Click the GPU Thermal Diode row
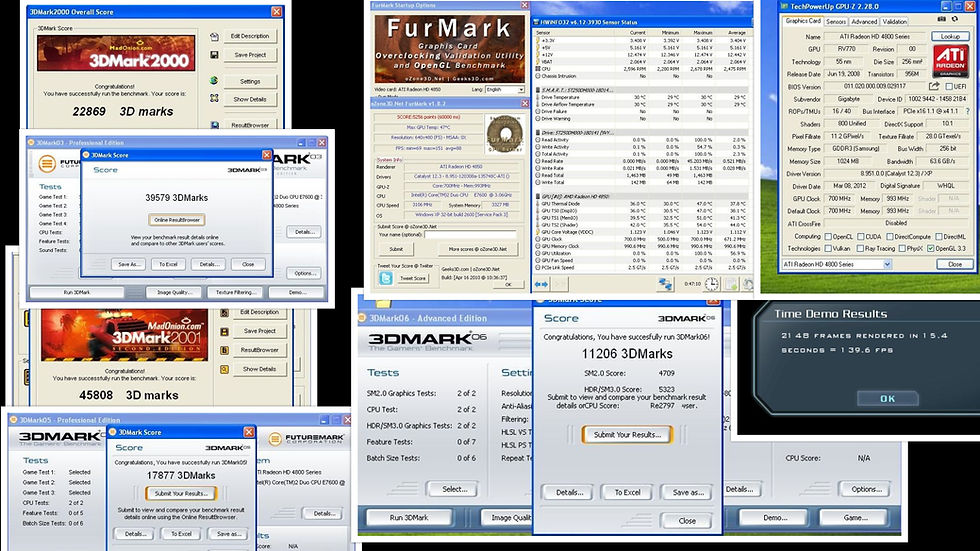This screenshot has width=980, height=551. tap(641, 204)
